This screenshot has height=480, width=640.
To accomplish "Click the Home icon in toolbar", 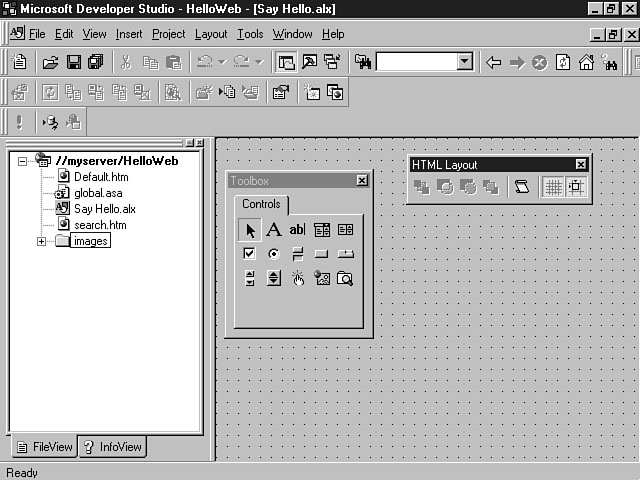I will 586,62.
